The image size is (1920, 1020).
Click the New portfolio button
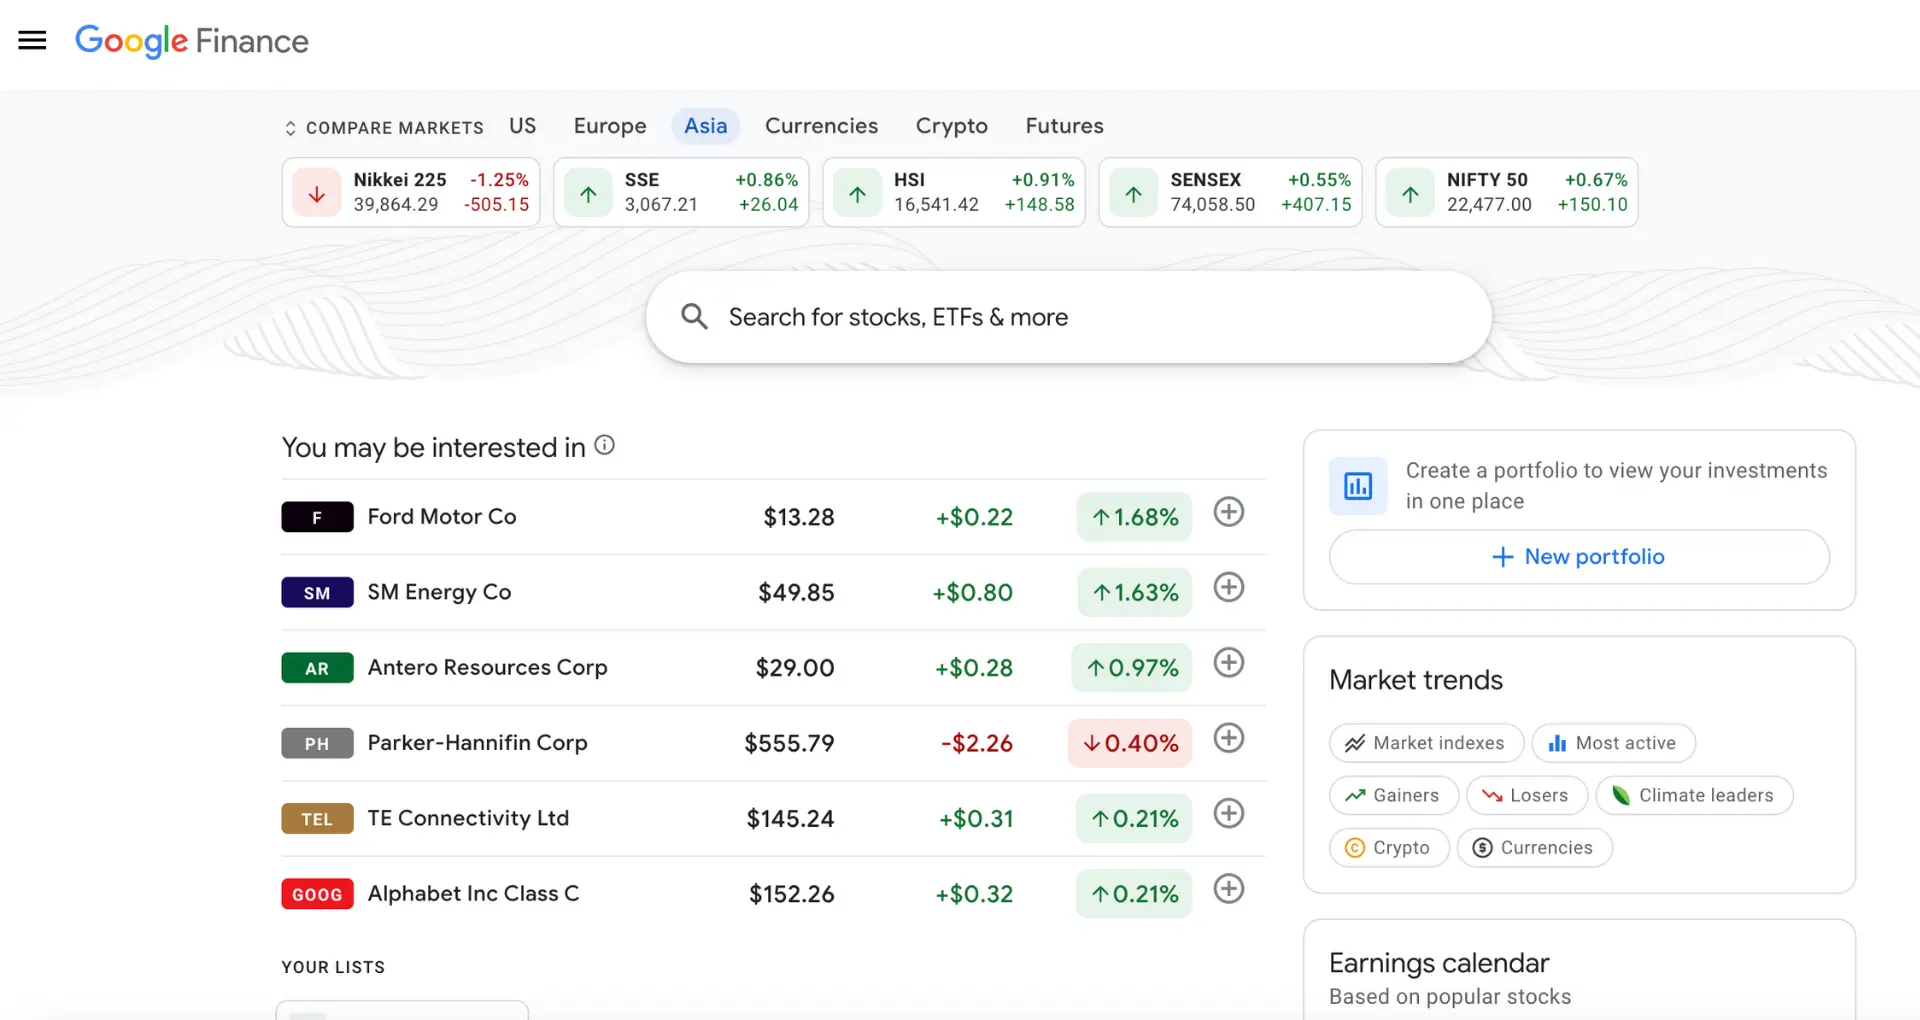[x=1579, y=557]
